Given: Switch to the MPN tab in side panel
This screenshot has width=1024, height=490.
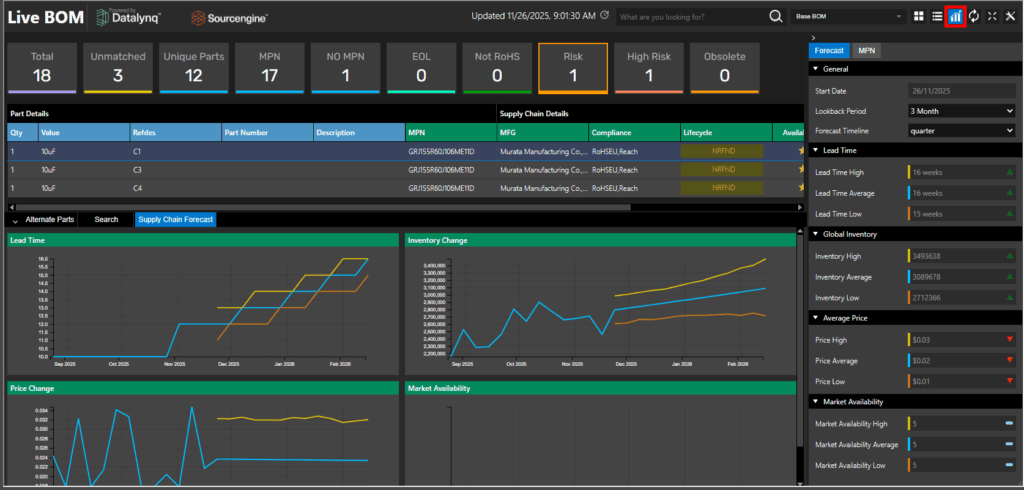Looking at the screenshot, I should click(x=867, y=49).
